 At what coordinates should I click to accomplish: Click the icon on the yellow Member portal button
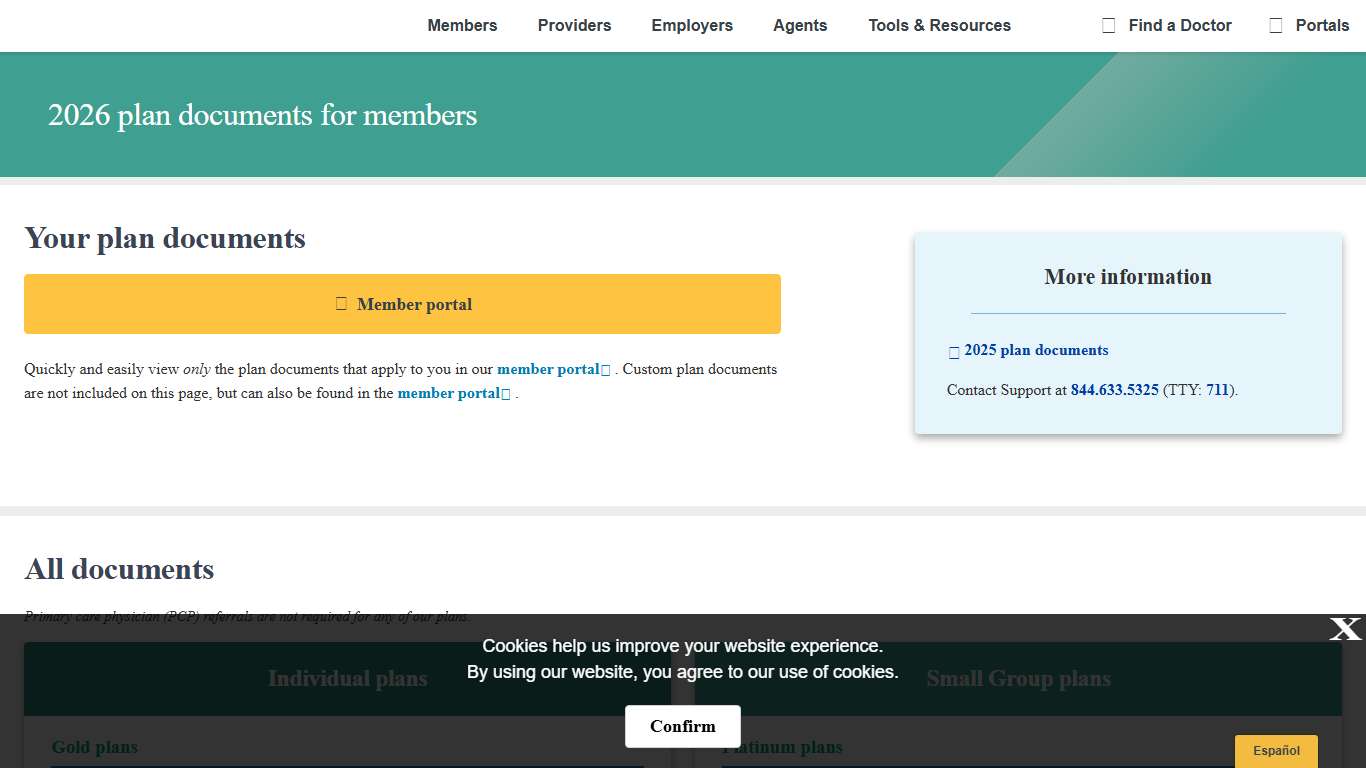tap(341, 304)
